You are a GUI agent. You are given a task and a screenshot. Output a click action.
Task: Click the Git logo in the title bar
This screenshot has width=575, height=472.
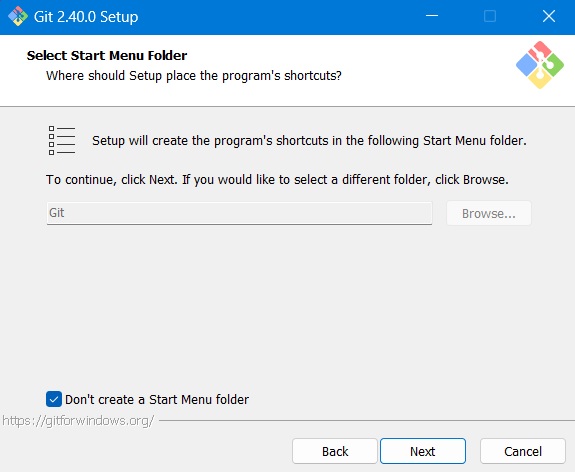click(x=18, y=16)
